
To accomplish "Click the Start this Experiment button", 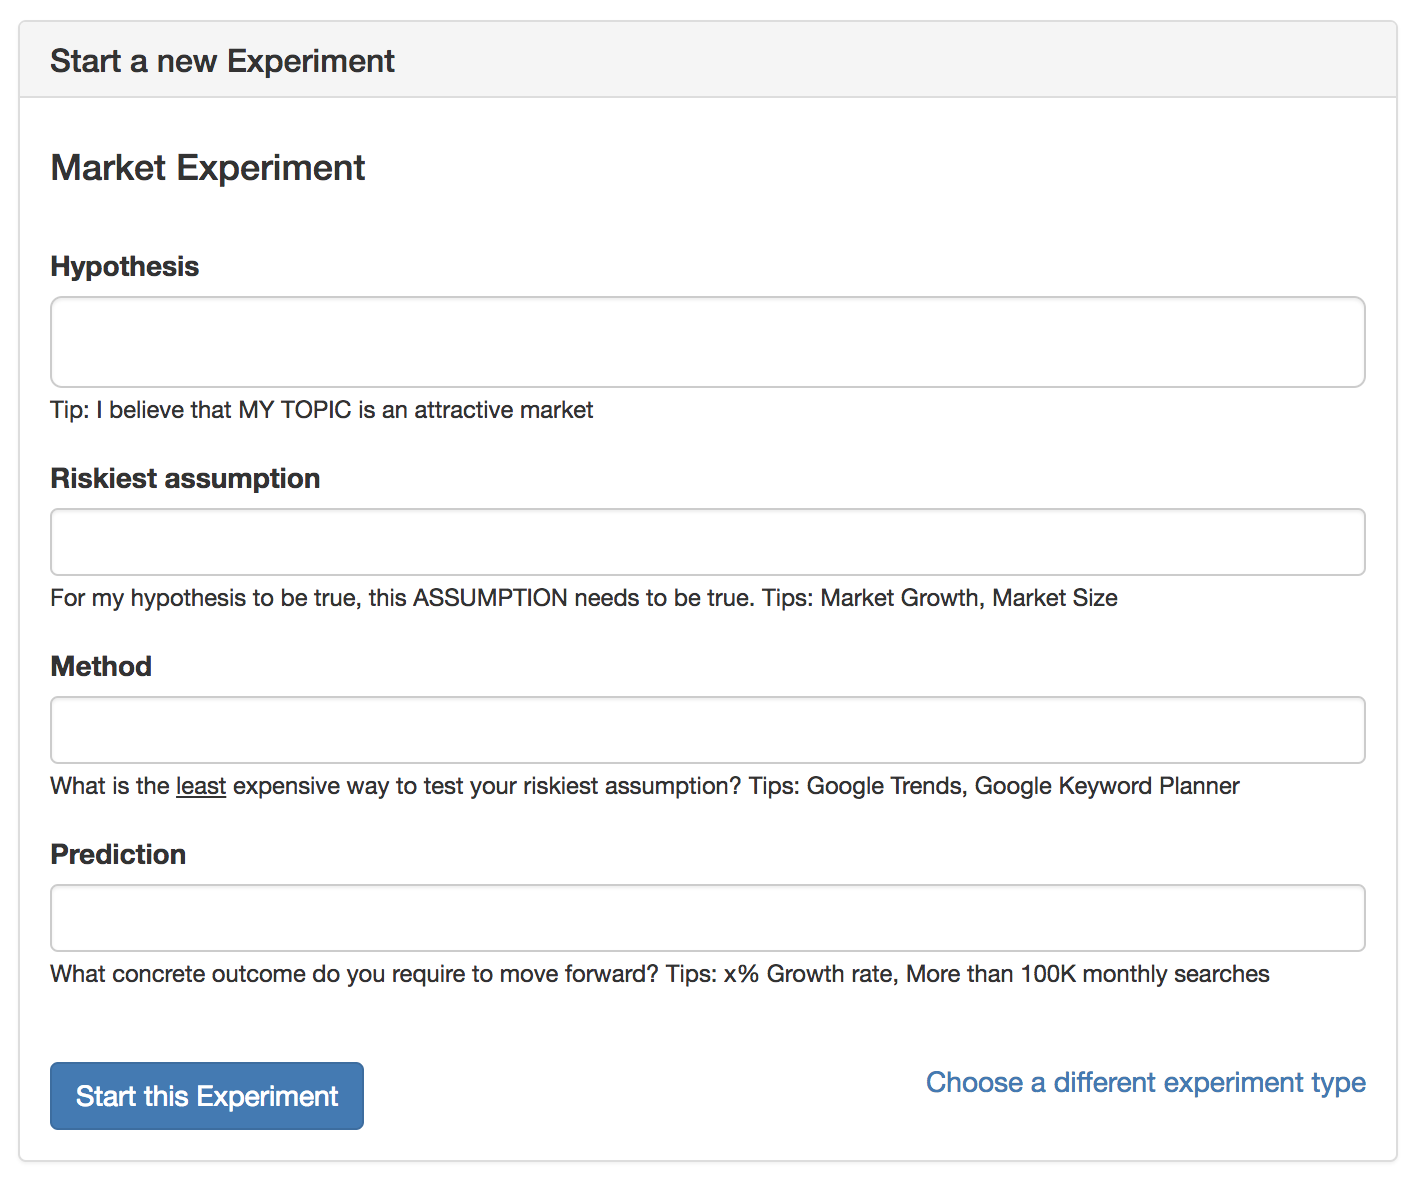I will click(x=207, y=1096).
